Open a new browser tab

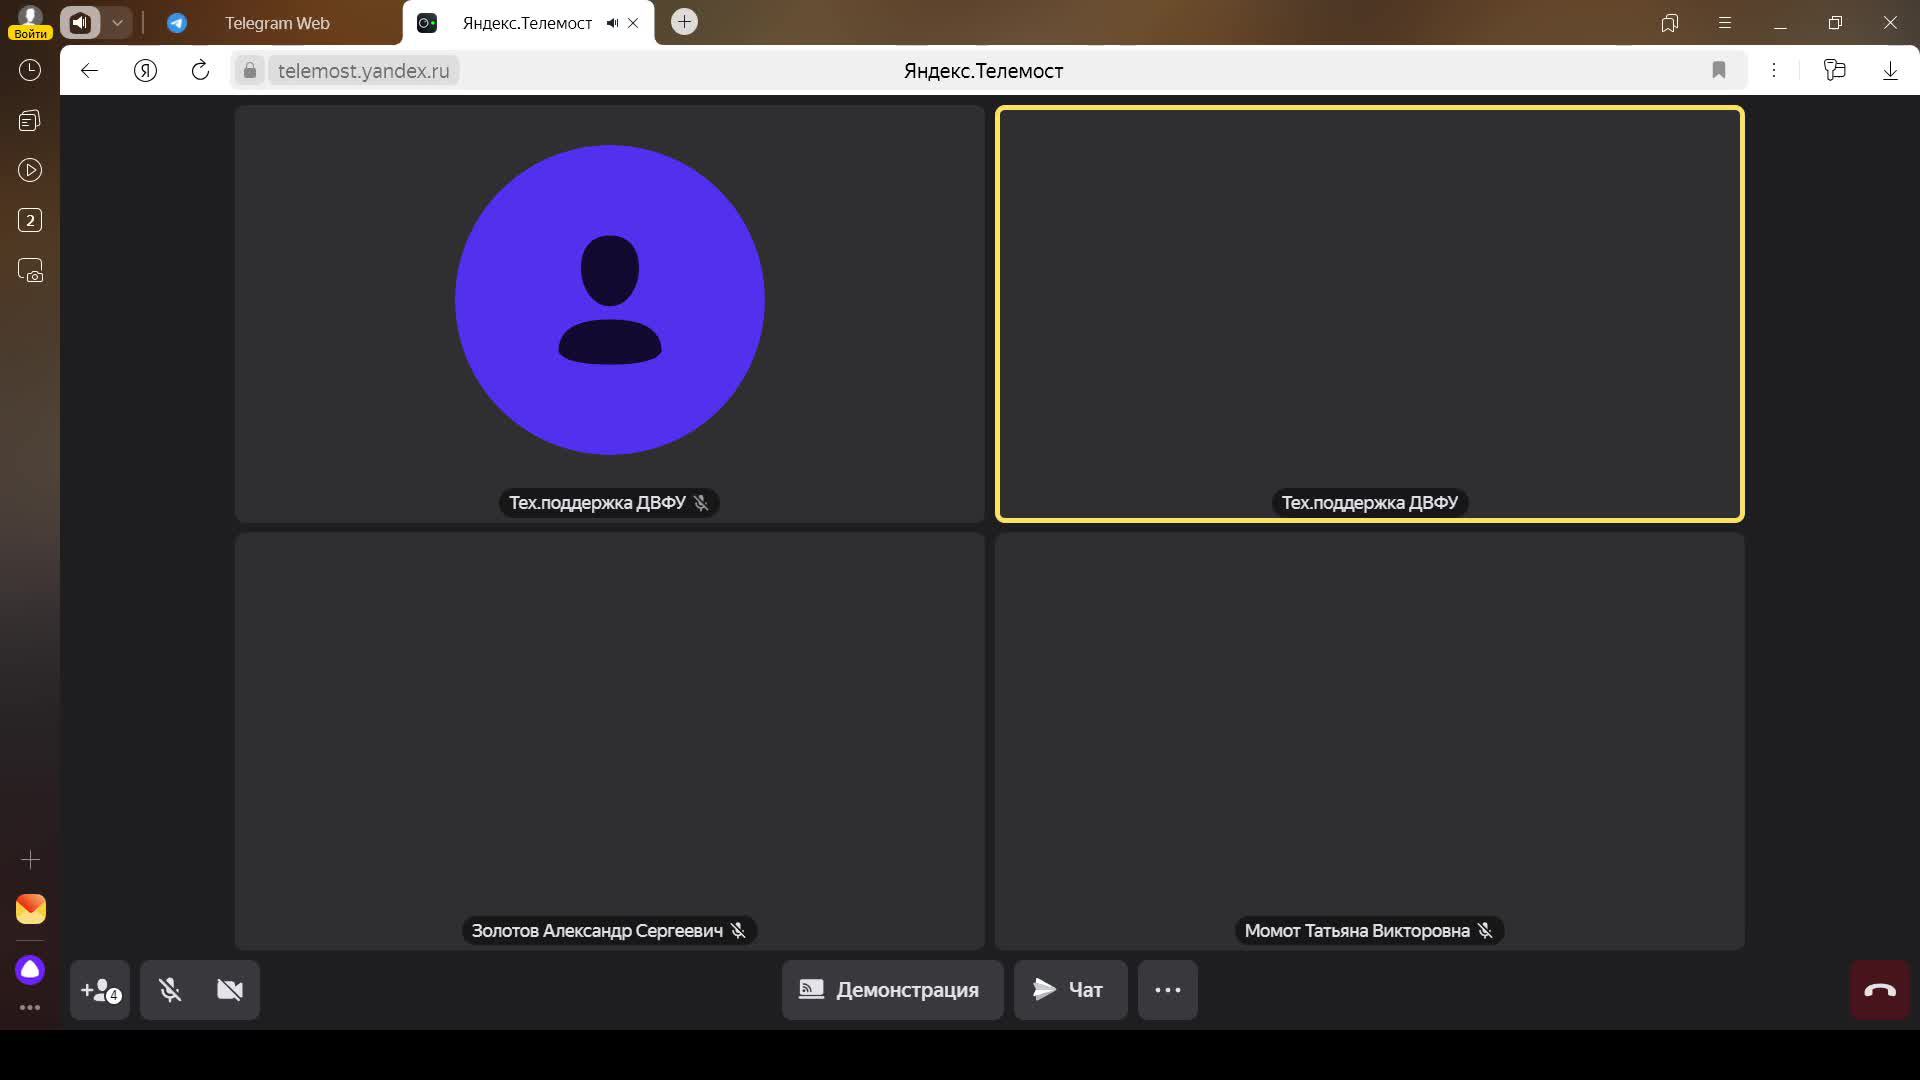coord(684,22)
